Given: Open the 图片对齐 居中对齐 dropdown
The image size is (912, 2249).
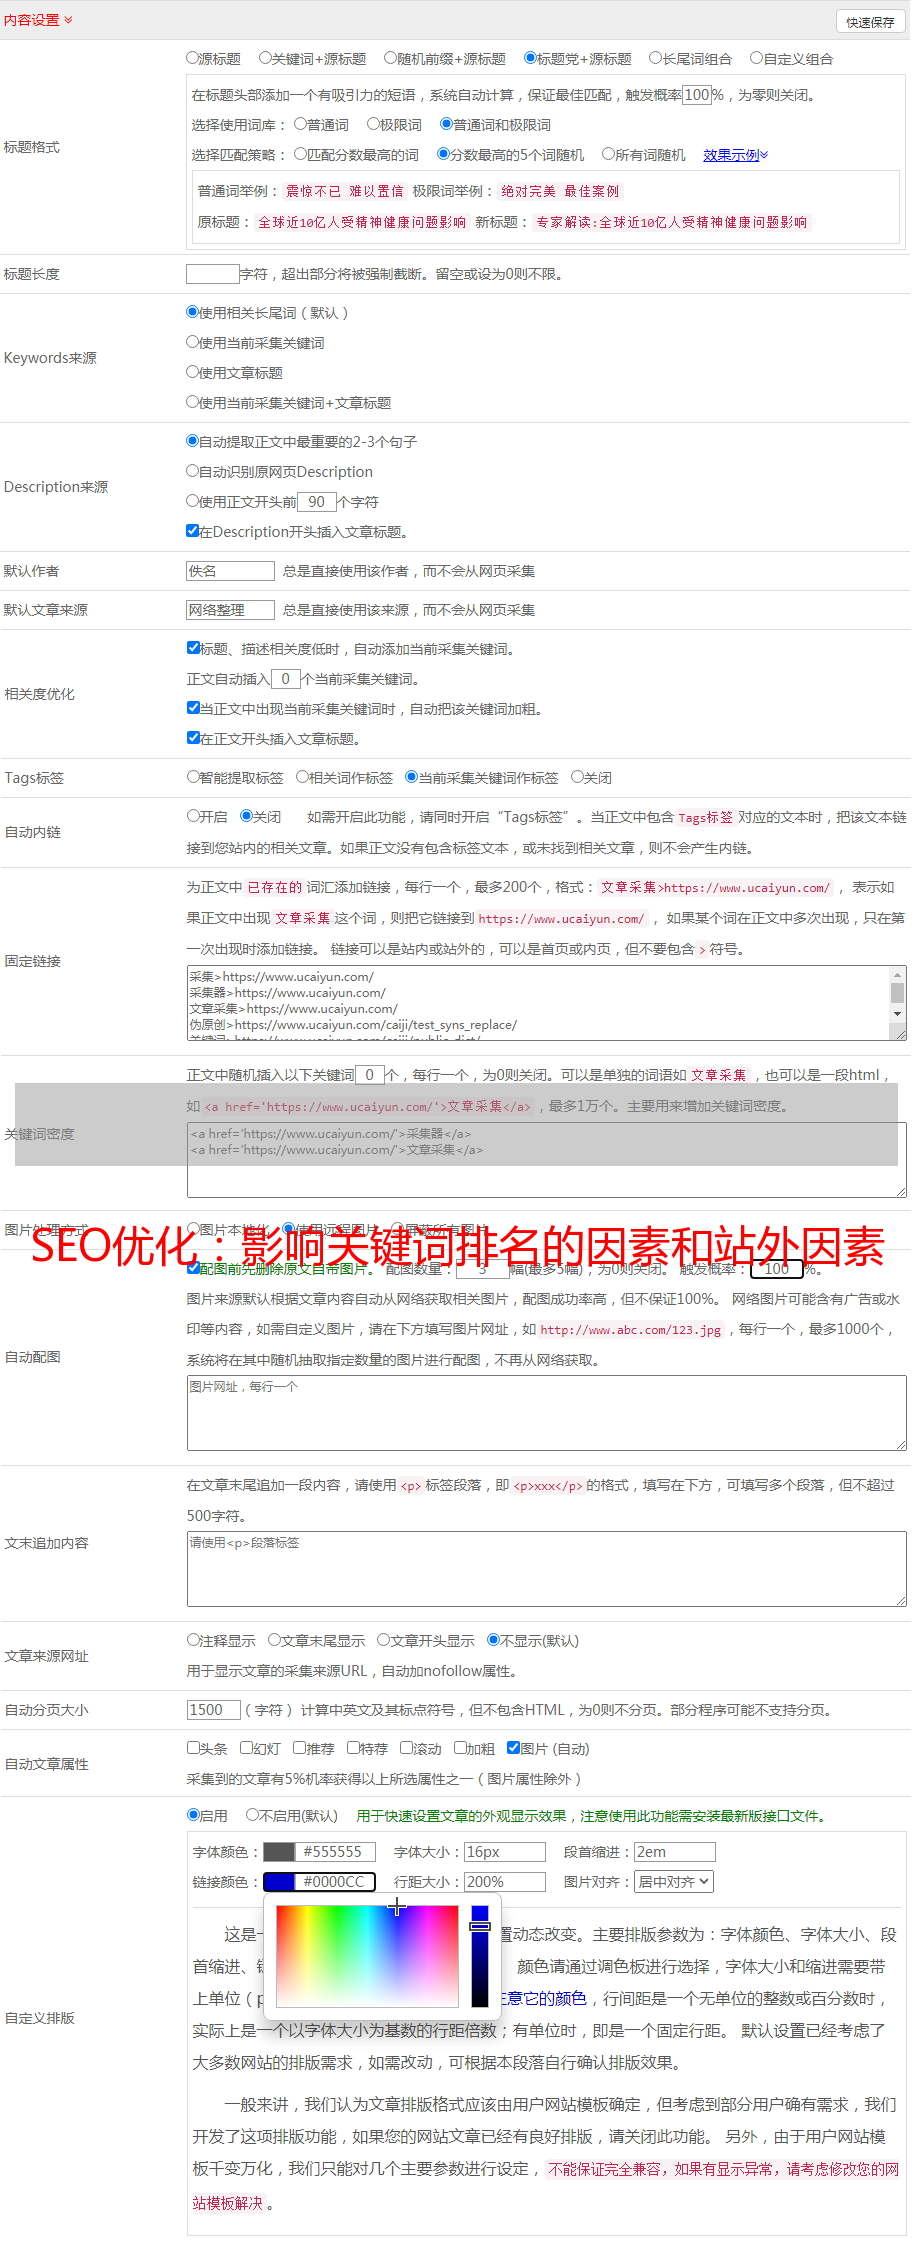Looking at the screenshot, I should (x=675, y=1882).
